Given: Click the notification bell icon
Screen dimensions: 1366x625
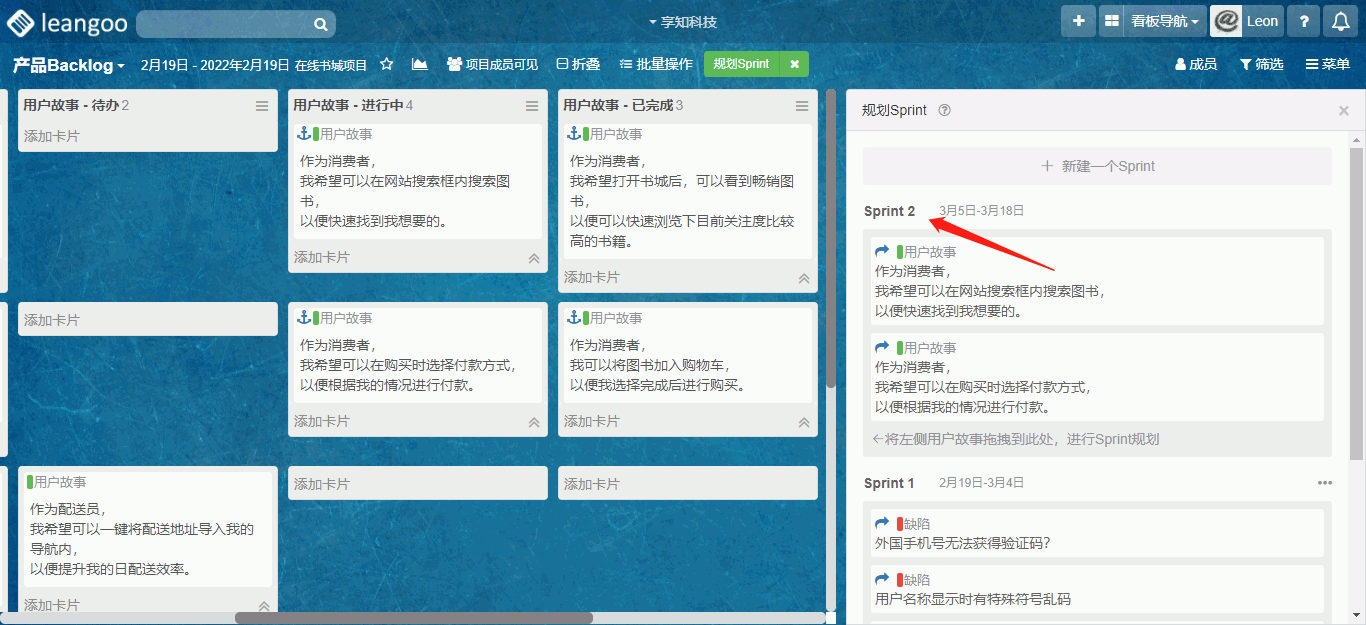Looking at the screenshot, I should click(1341, 21).
